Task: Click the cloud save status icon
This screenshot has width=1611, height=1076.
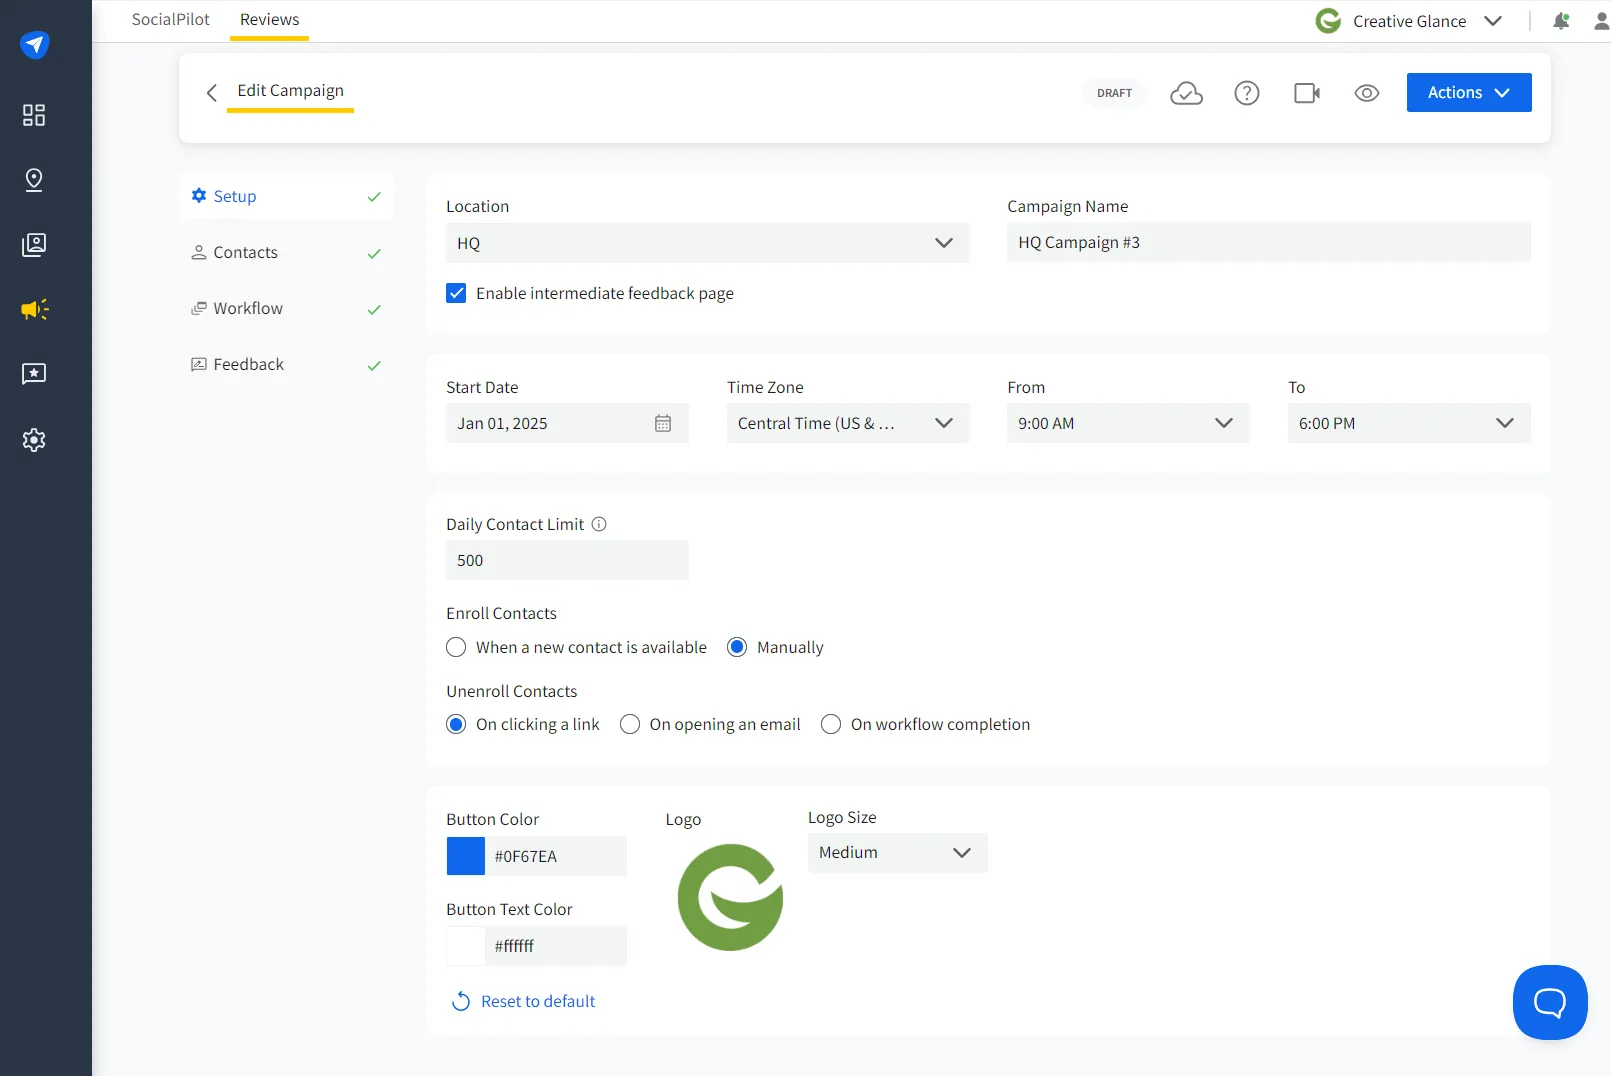Action: 1186,92
